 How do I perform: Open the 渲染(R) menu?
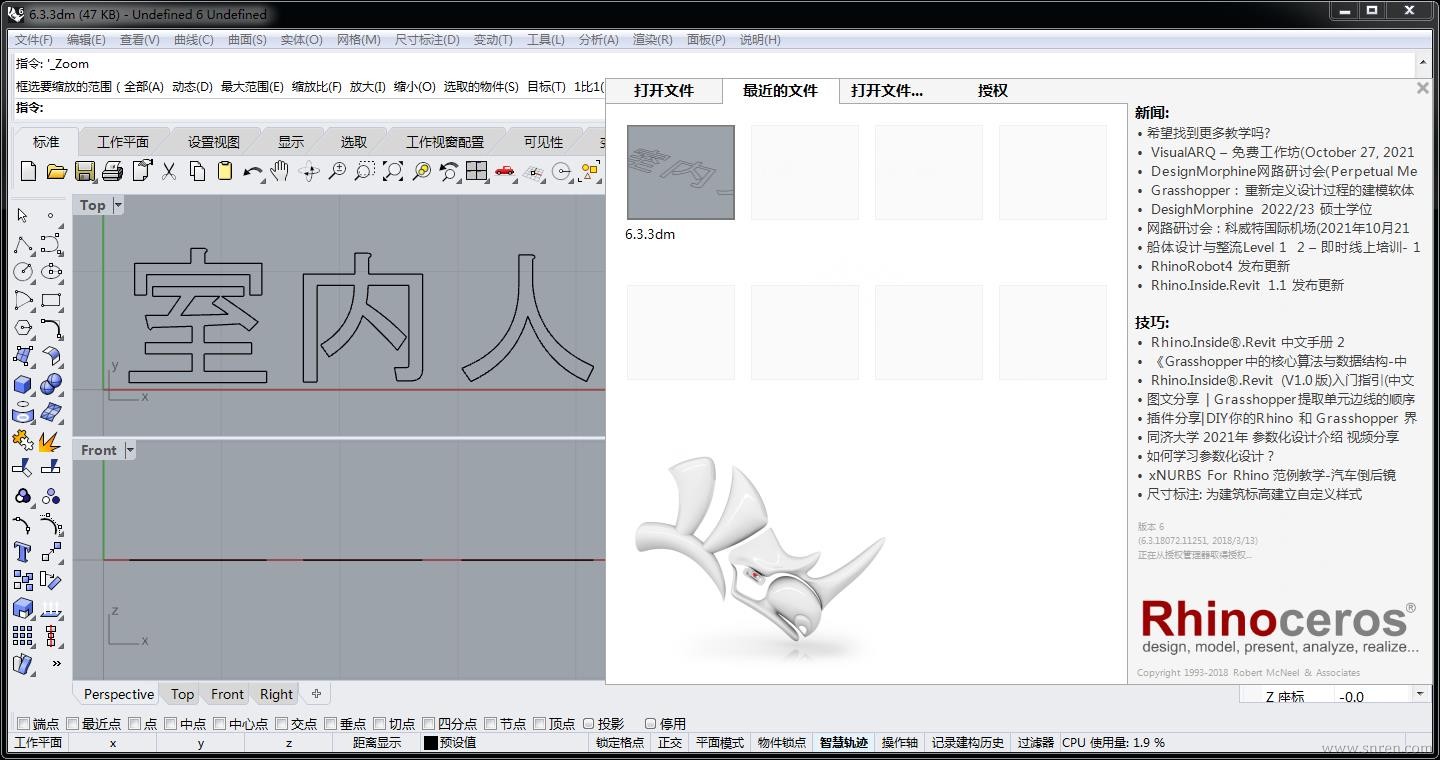(652, 40)
